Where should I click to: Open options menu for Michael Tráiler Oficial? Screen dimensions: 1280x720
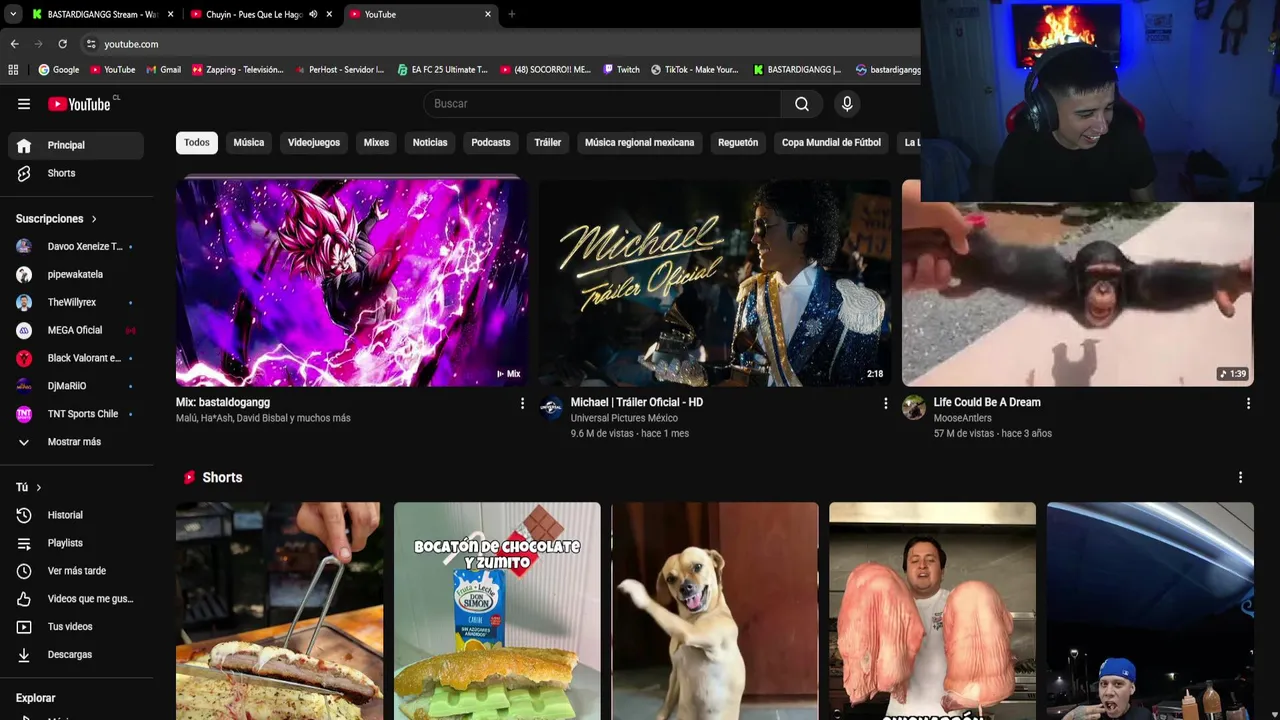click(x=885, y=403)
